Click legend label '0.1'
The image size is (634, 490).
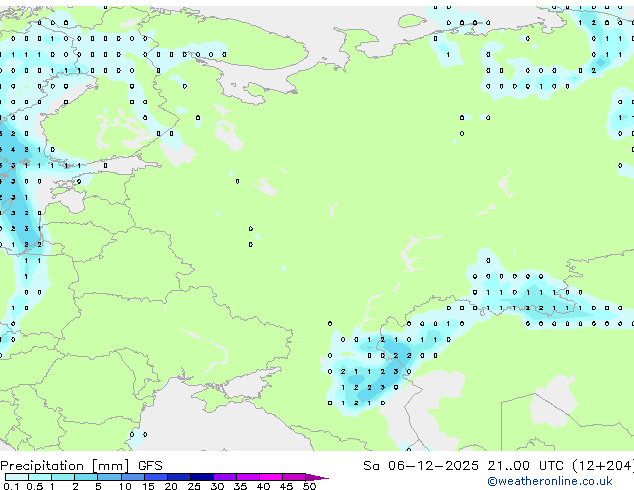click(11, 486)
